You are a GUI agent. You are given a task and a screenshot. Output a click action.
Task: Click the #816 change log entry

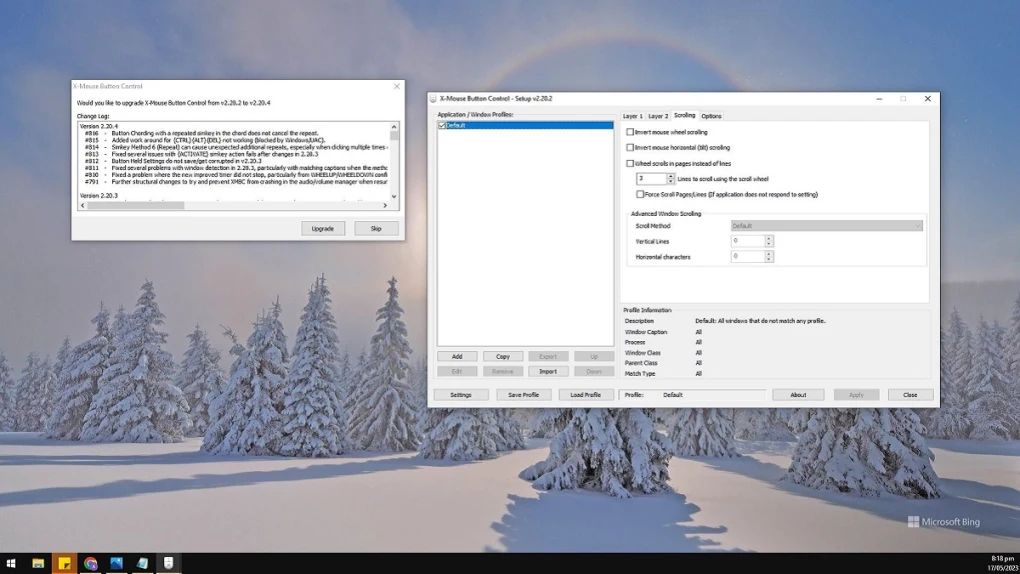click(x=202, y=133)
